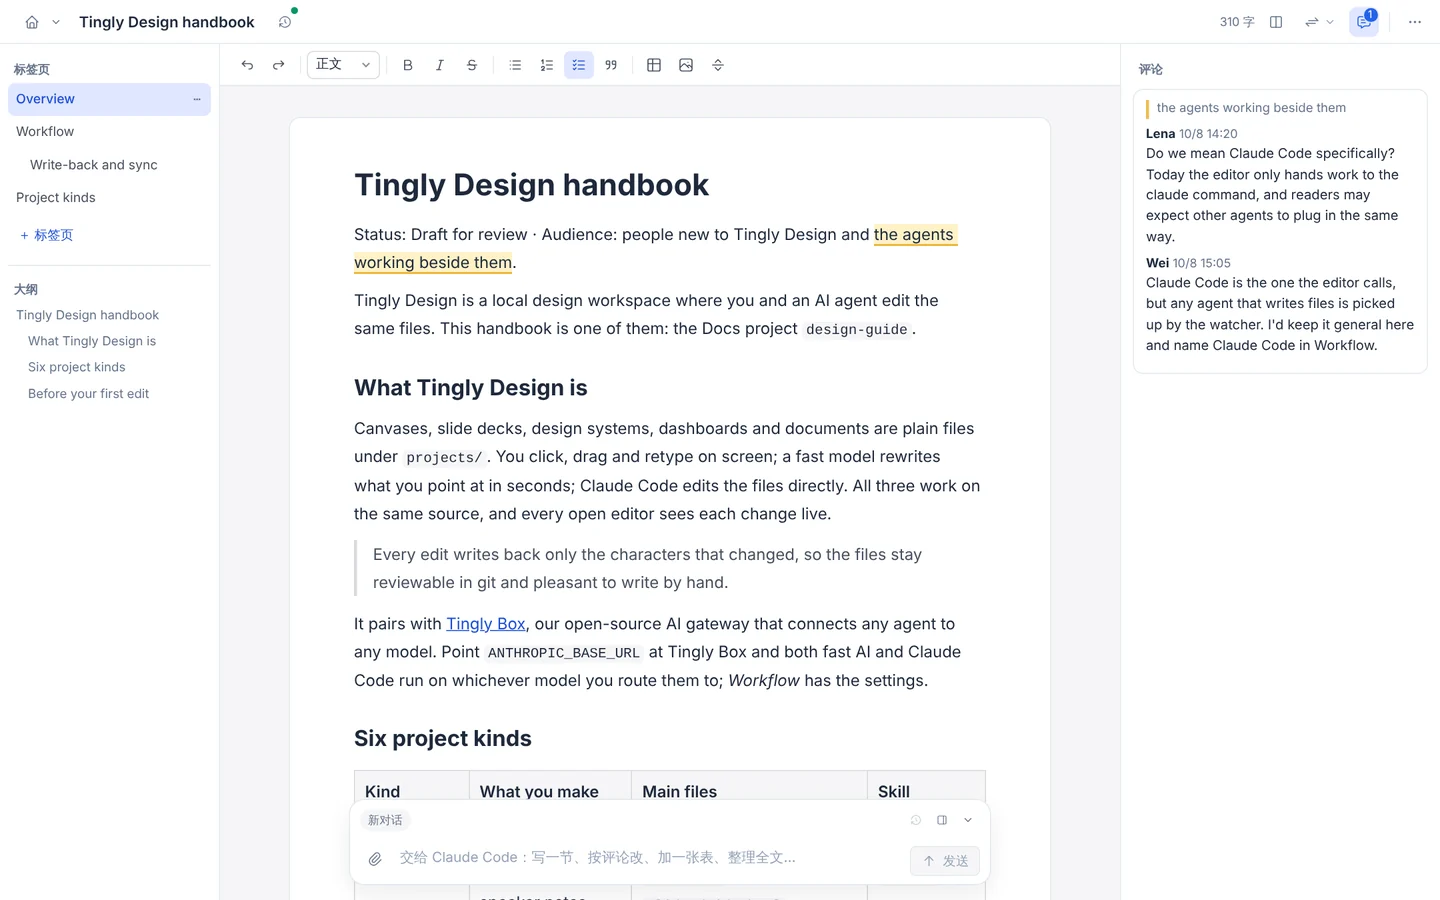Click the home icon
1440x900 pixels.
coord(32,22)
